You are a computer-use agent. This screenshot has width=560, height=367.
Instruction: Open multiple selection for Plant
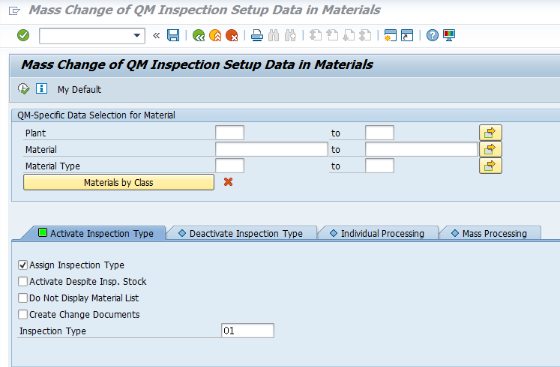coord(490,133)
